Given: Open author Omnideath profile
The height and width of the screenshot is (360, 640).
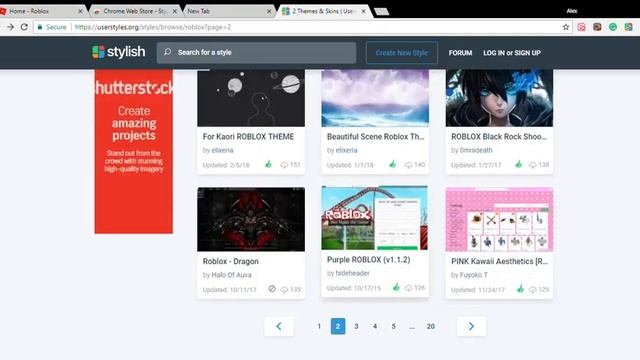Looking at the screenshot, I should tap(476, 150).
